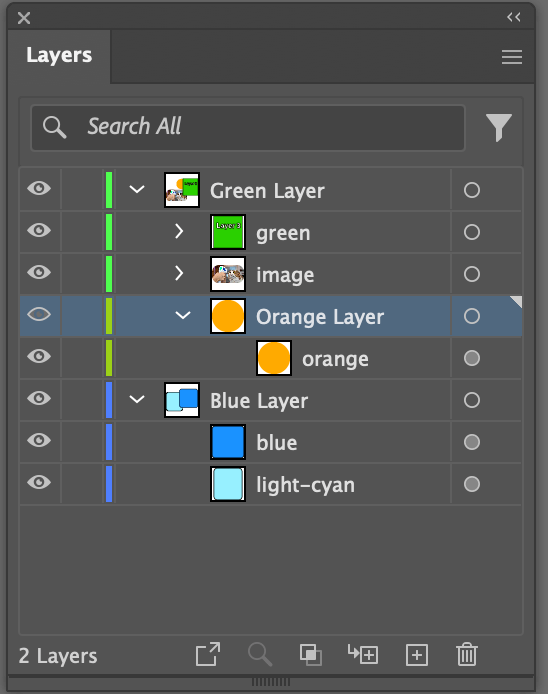Collapse the Blue Layer chevron
This screenshot has height=694, width=548.
point(137,399)
